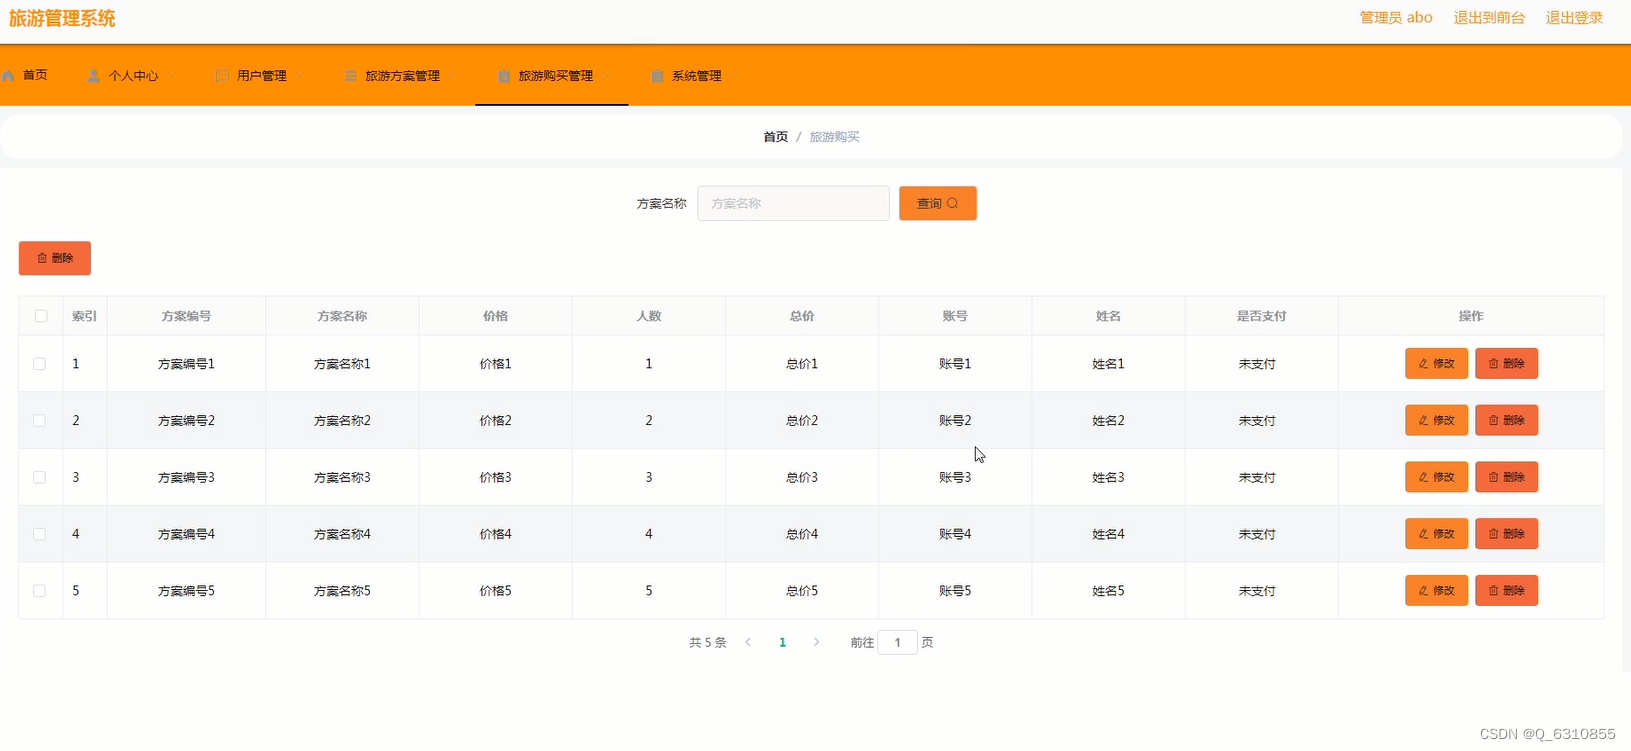
Task: Click the 是否支付 column header
Action: click(1261, 316)
